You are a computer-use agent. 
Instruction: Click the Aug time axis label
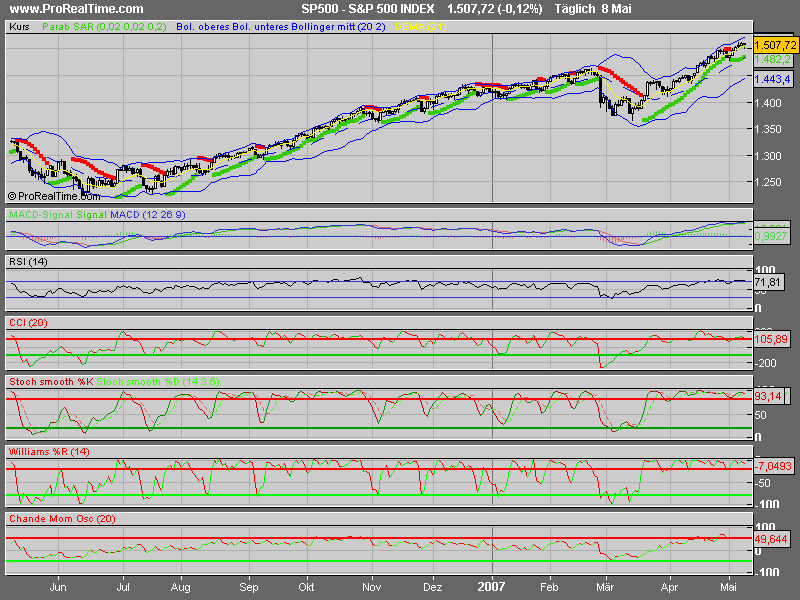[x=180, y=587]
